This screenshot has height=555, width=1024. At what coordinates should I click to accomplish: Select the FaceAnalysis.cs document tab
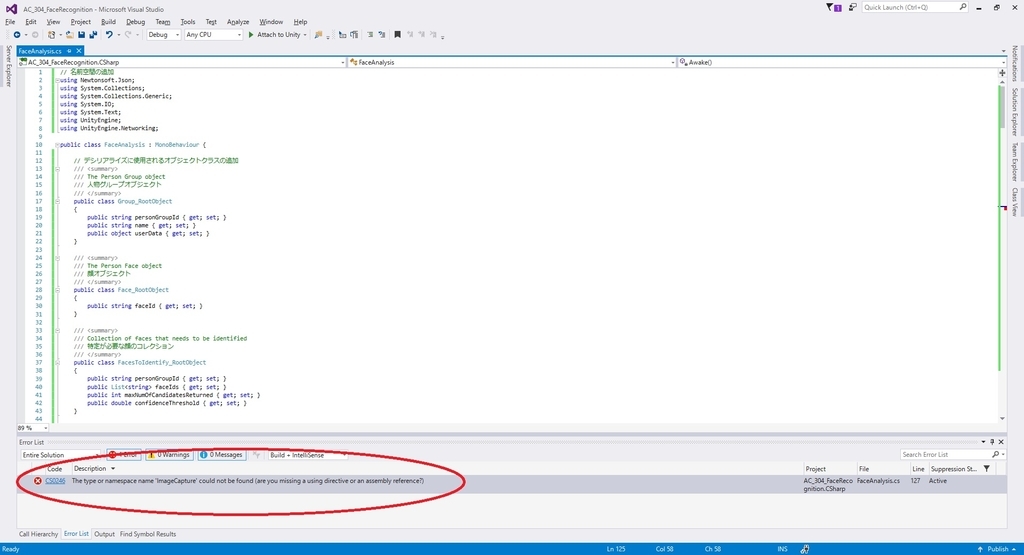(x=40, y=51)
